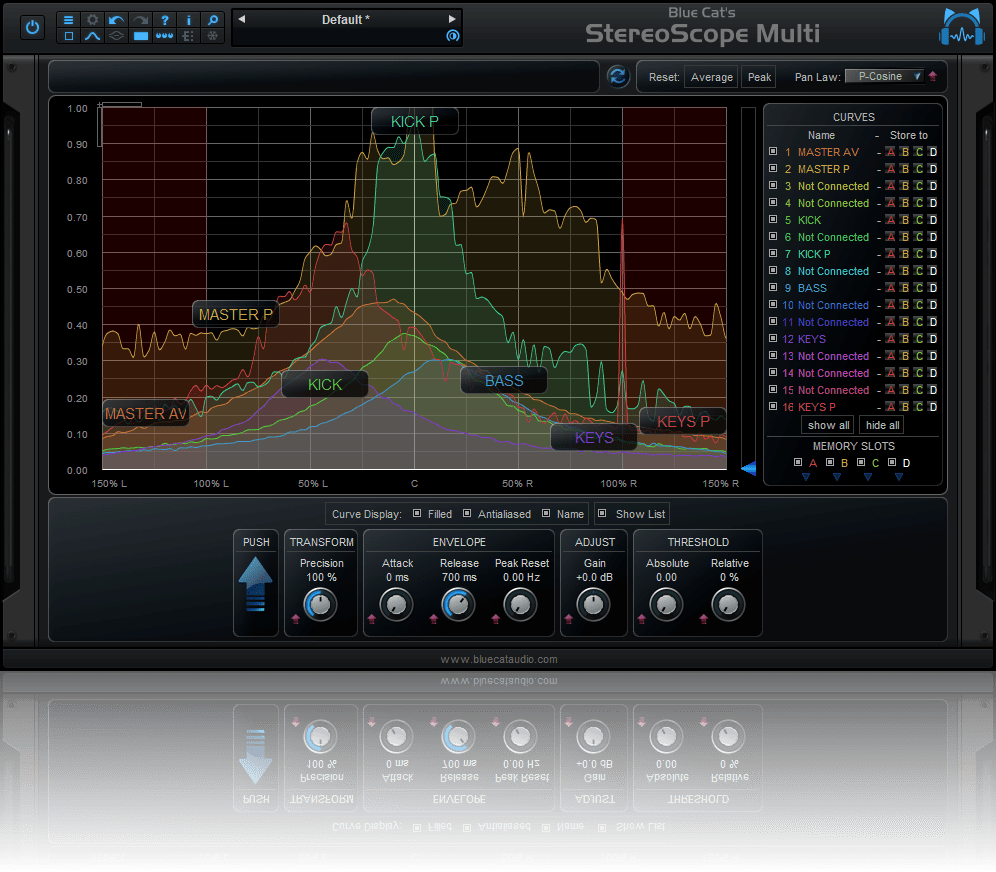Image resolution: width=996 pixels, height=872 pixels.
Task: Click the Release knob in Envelope
Action: [458, 604]
